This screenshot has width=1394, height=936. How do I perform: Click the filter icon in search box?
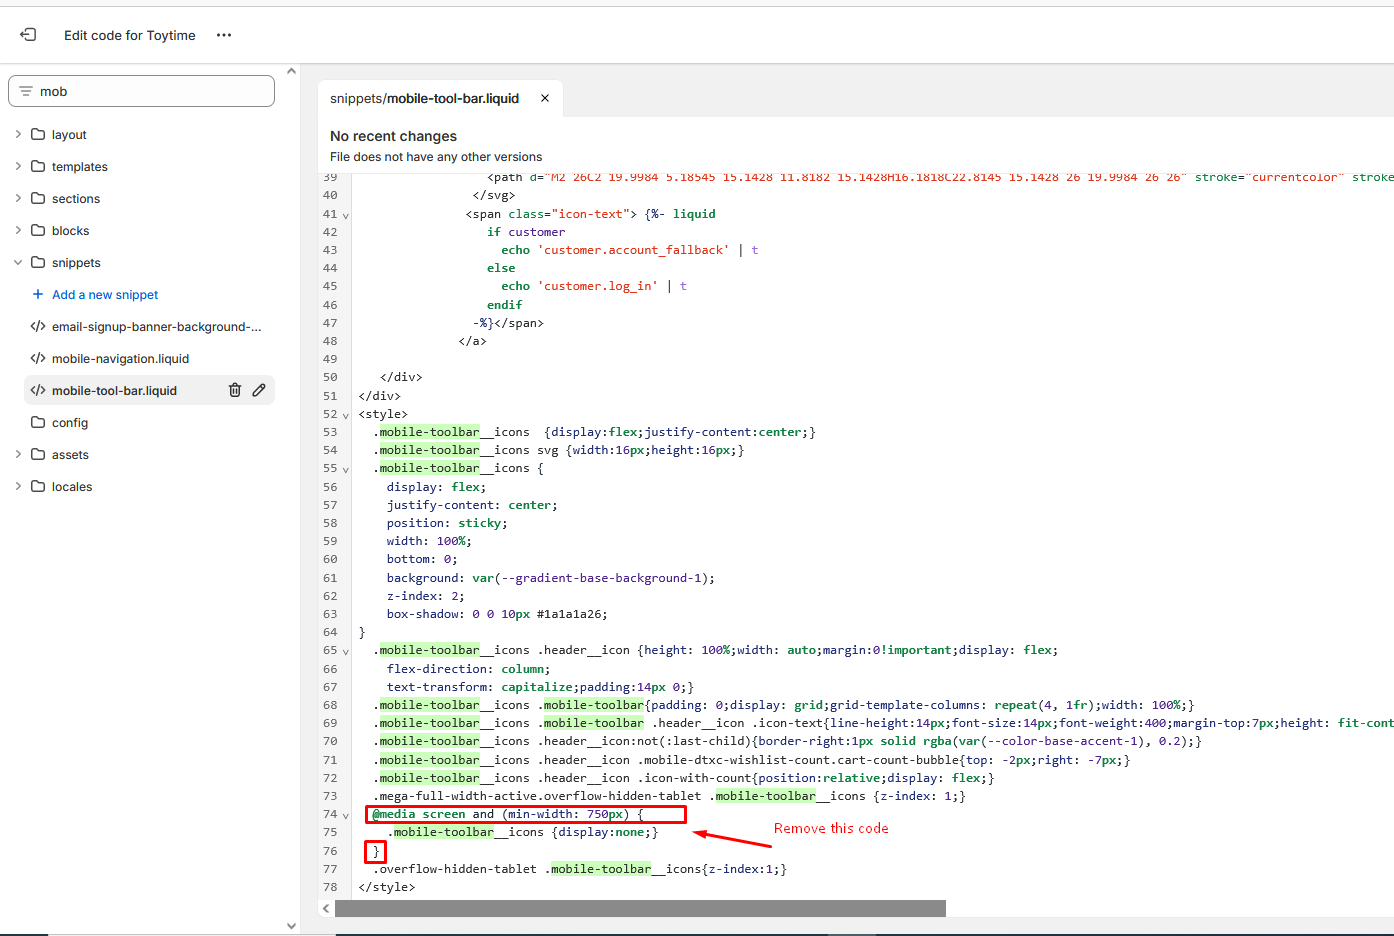pos(26,91)
